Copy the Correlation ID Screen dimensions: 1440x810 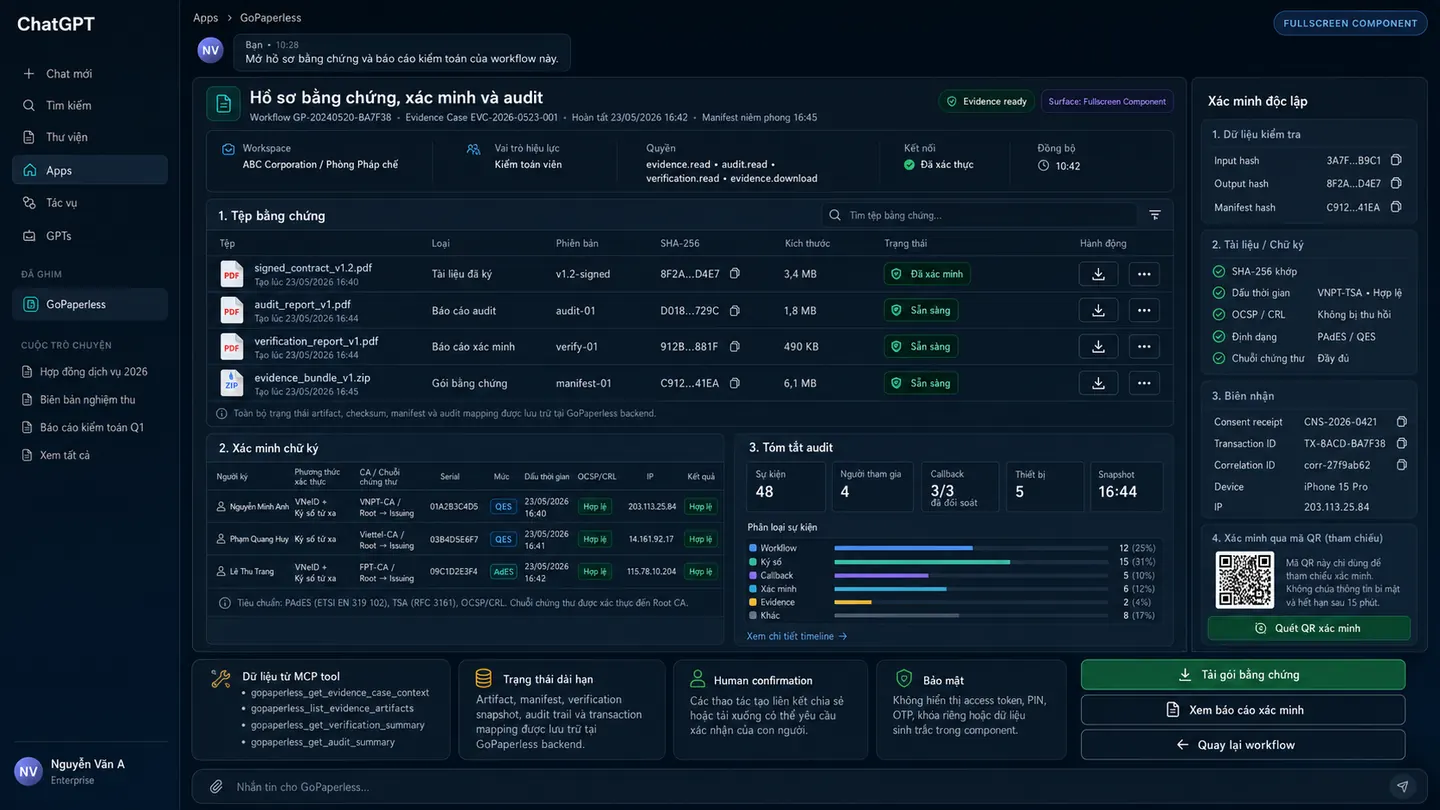tap(1401, 465)
